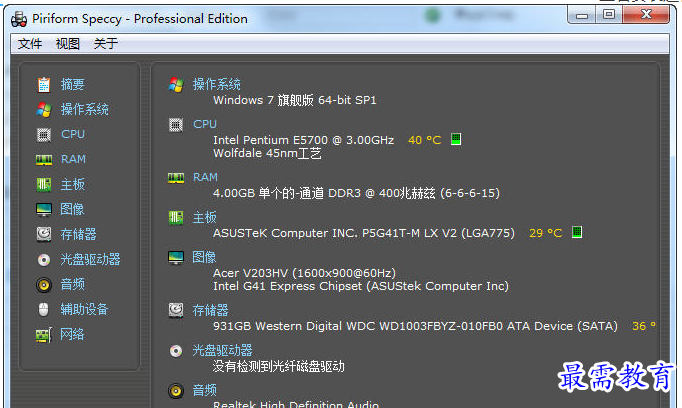Click the disc icon beside 光盘驱动器 heading
This screenshot has height=408, width=682.
pos(176,351)
